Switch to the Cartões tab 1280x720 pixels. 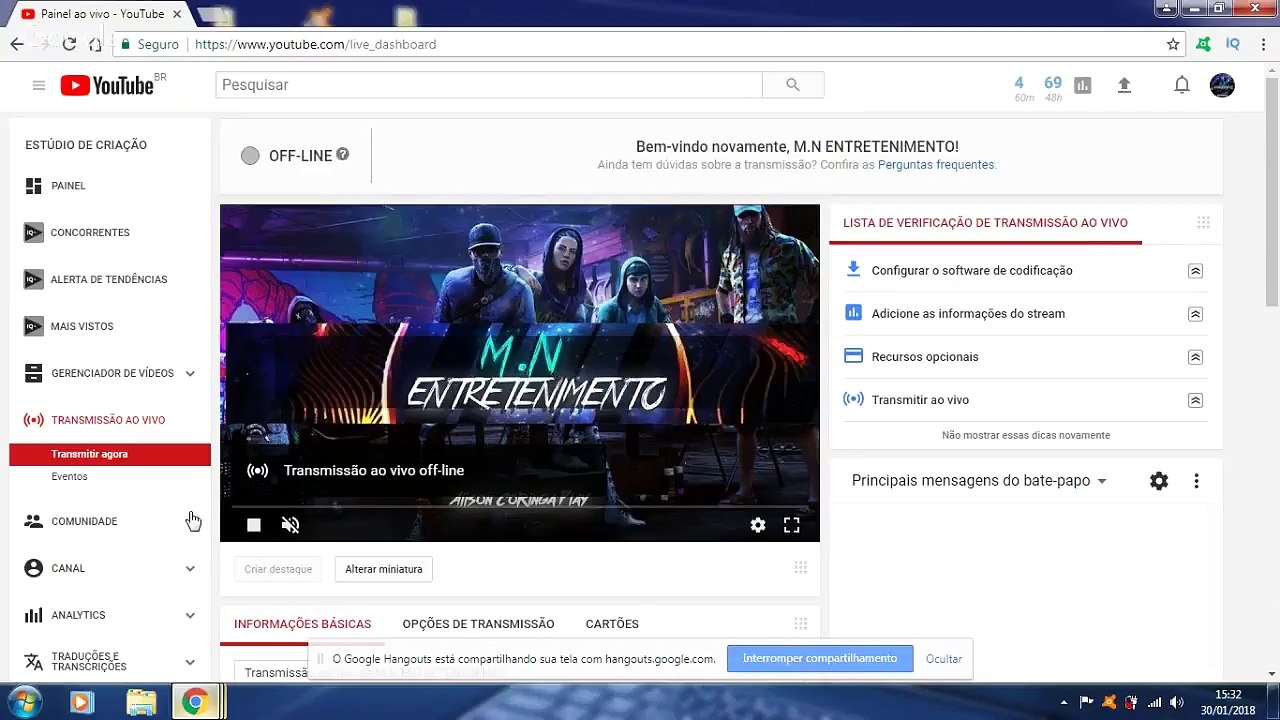point(612,624)
